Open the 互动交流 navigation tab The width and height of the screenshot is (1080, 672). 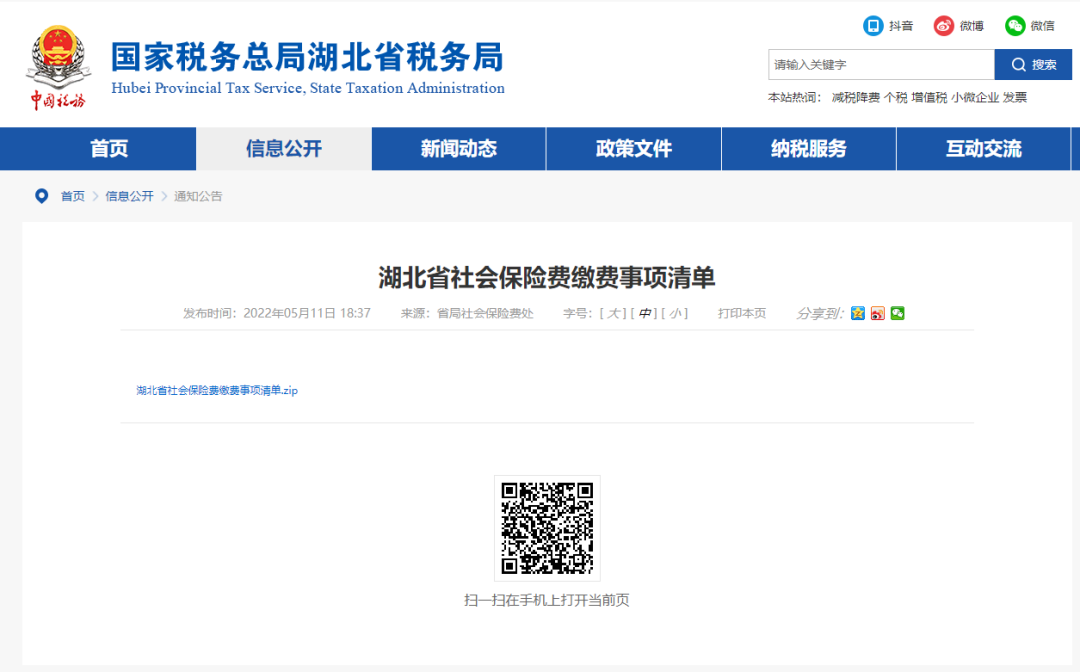coord(984,149)
